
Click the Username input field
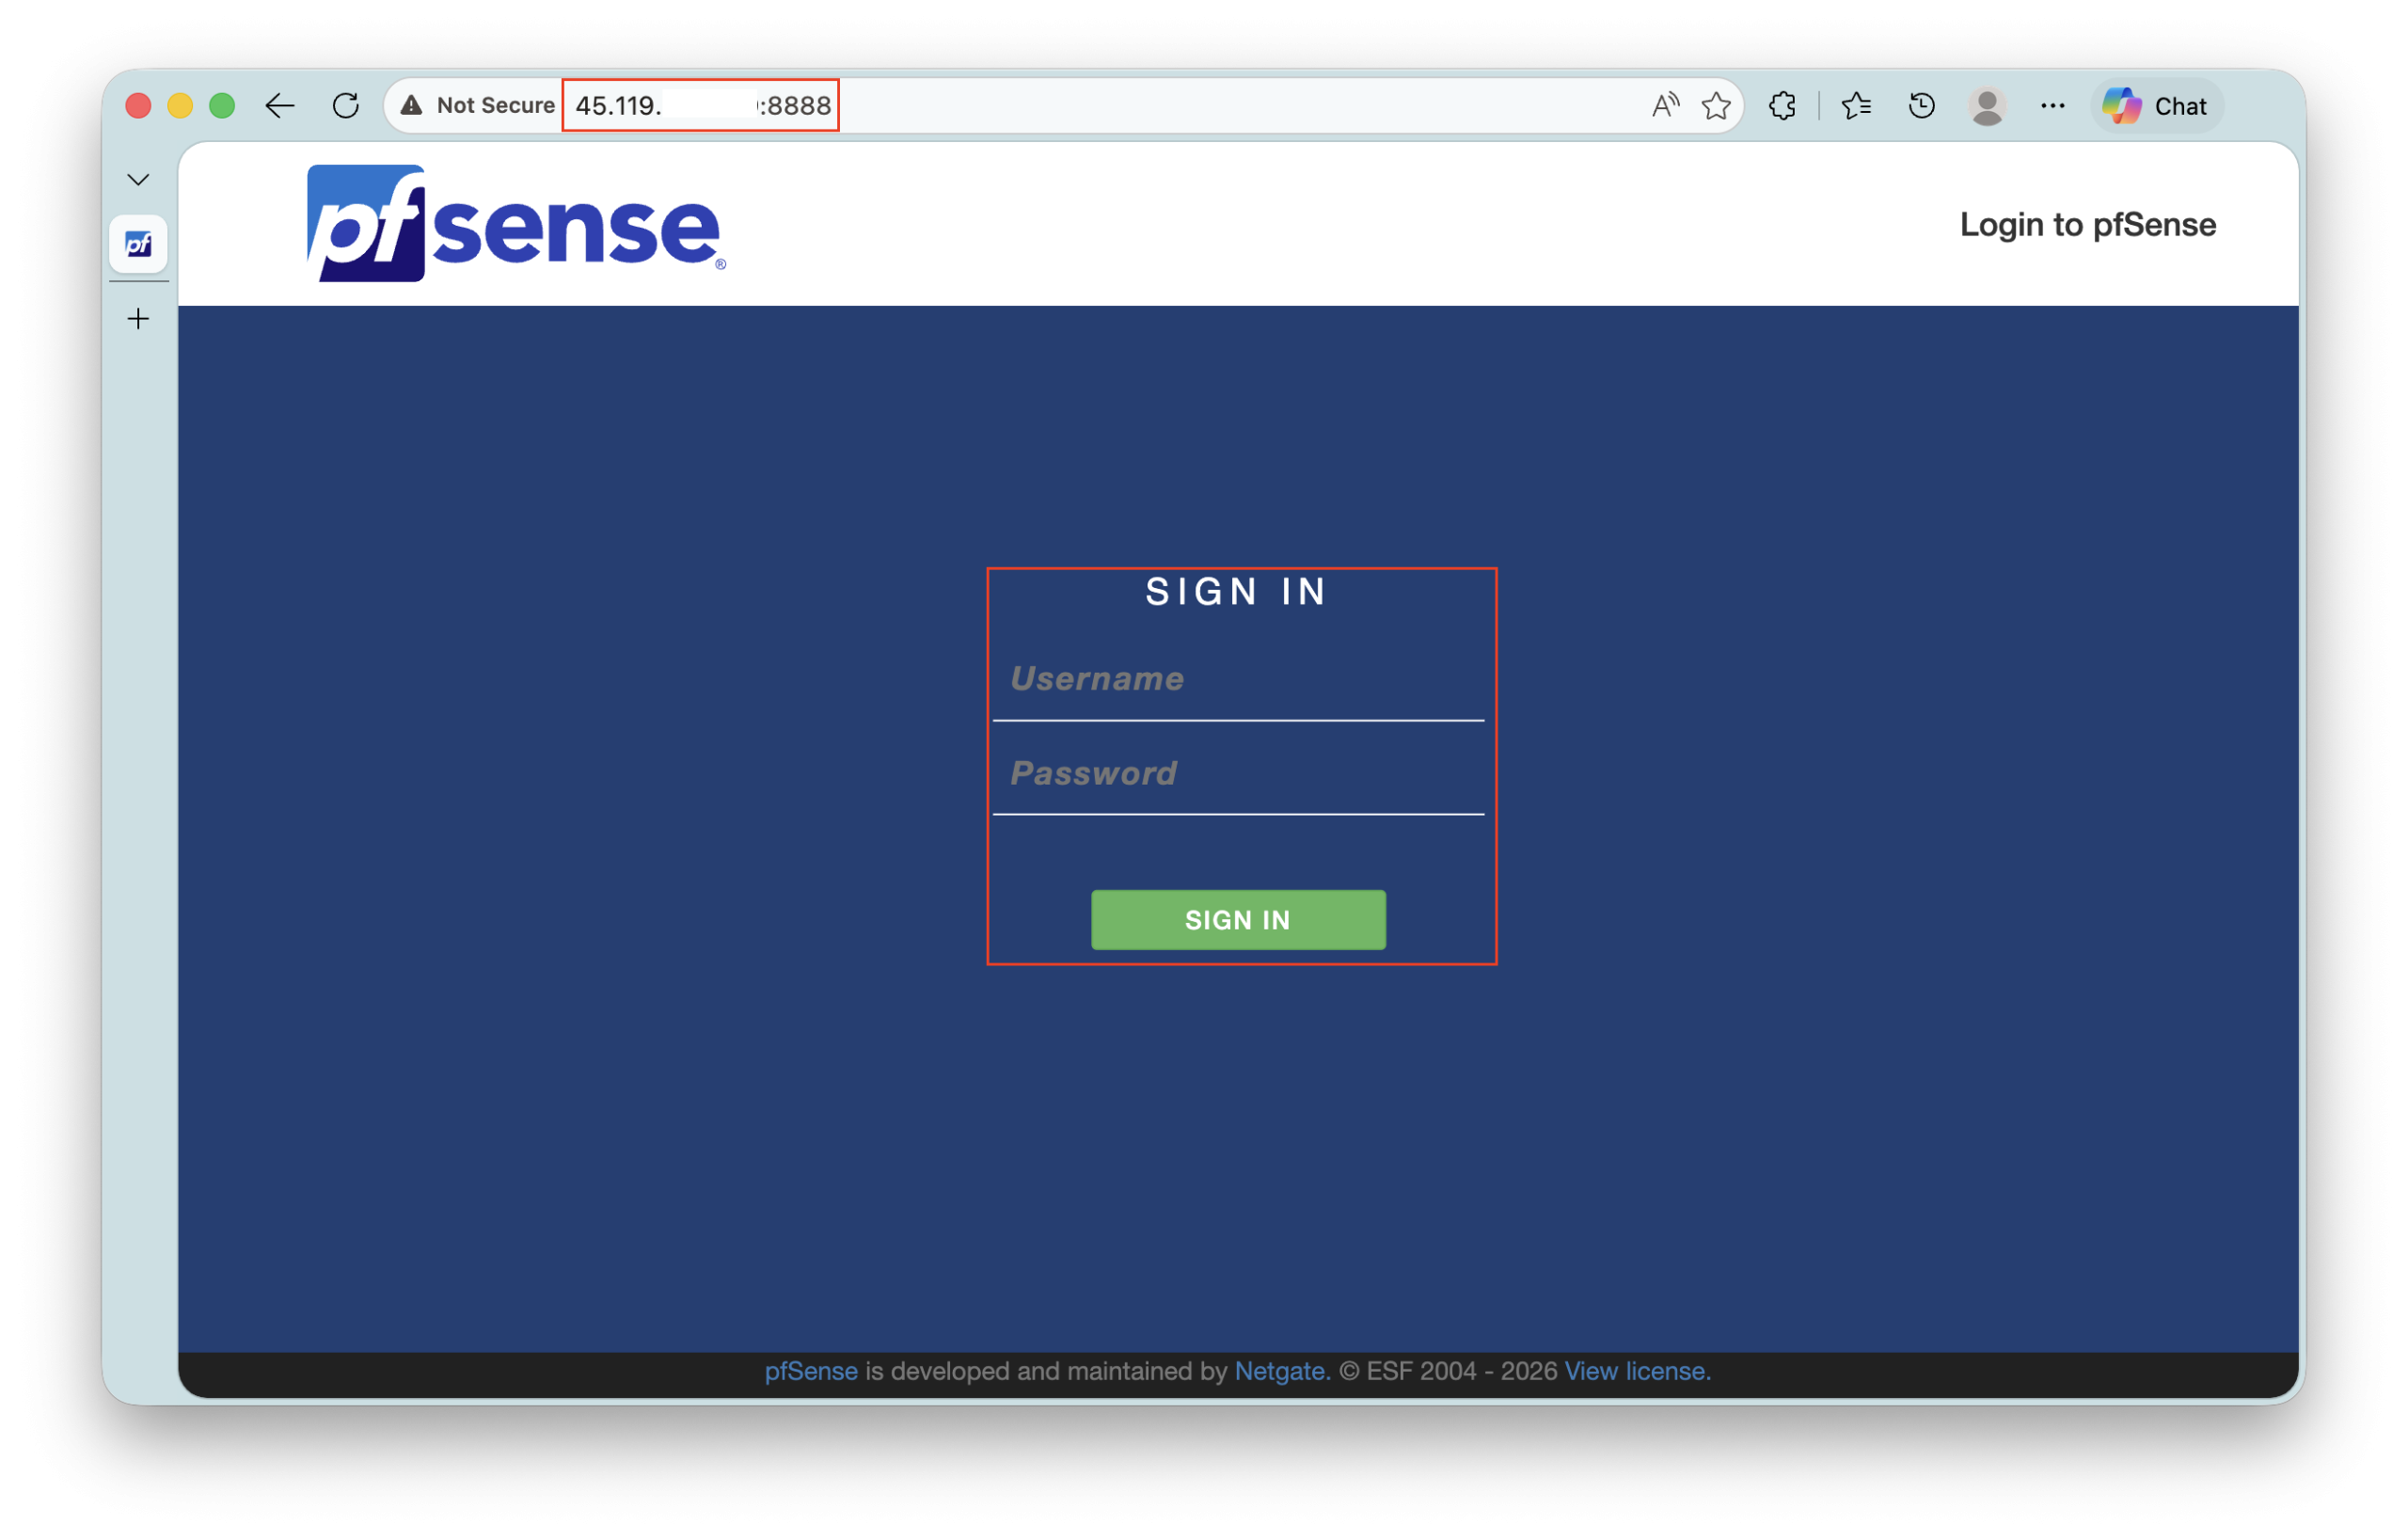click(x=1238, y=680)
